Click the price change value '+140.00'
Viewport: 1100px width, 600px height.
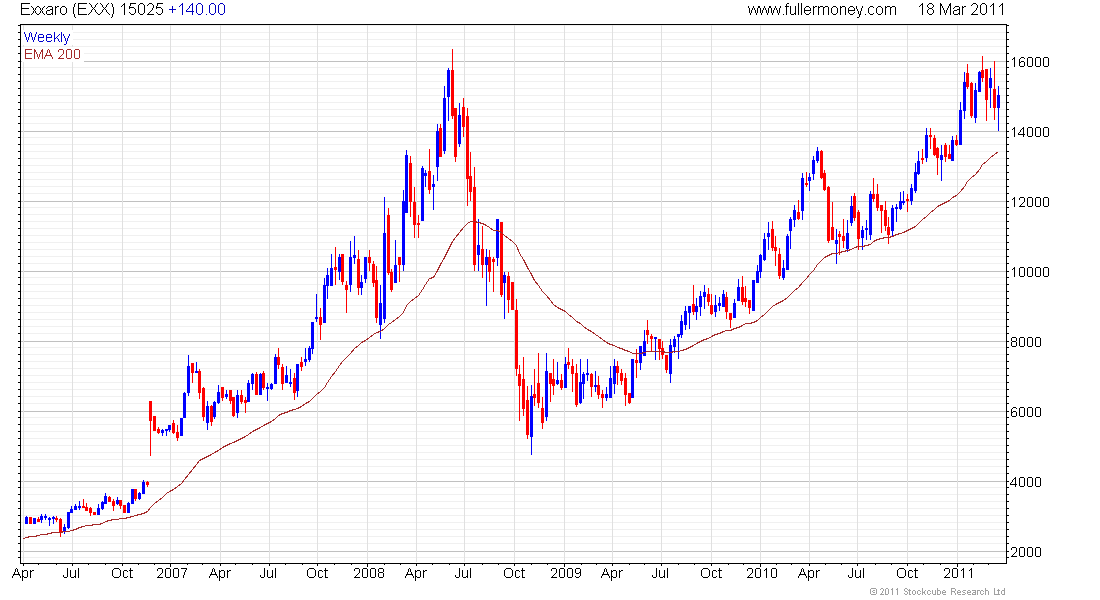click(197, 10)
